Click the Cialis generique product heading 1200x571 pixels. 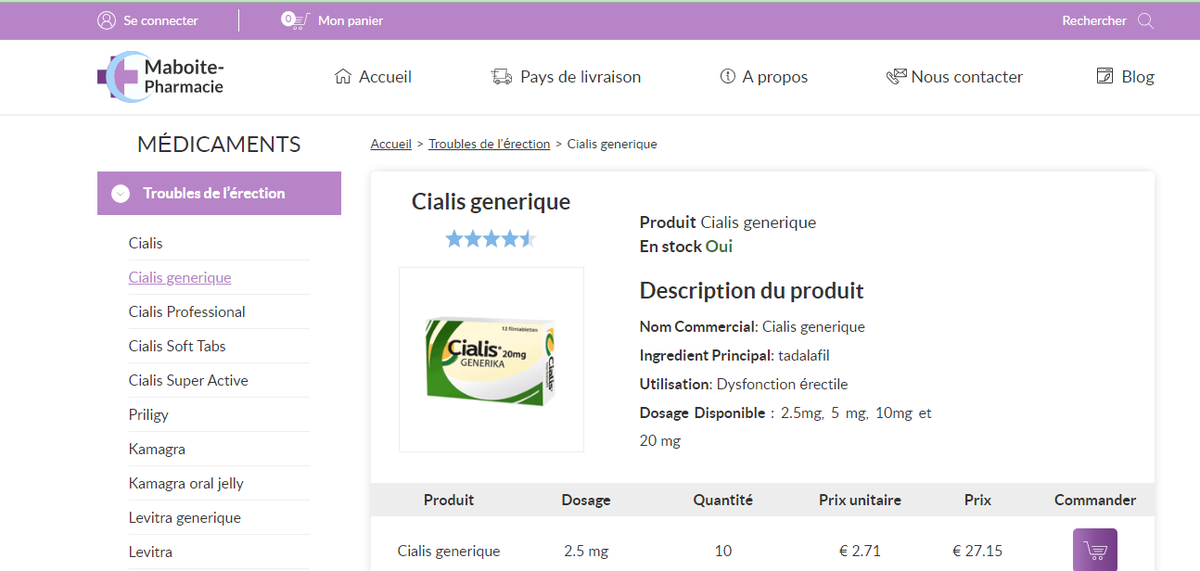(x=491, y=202)
